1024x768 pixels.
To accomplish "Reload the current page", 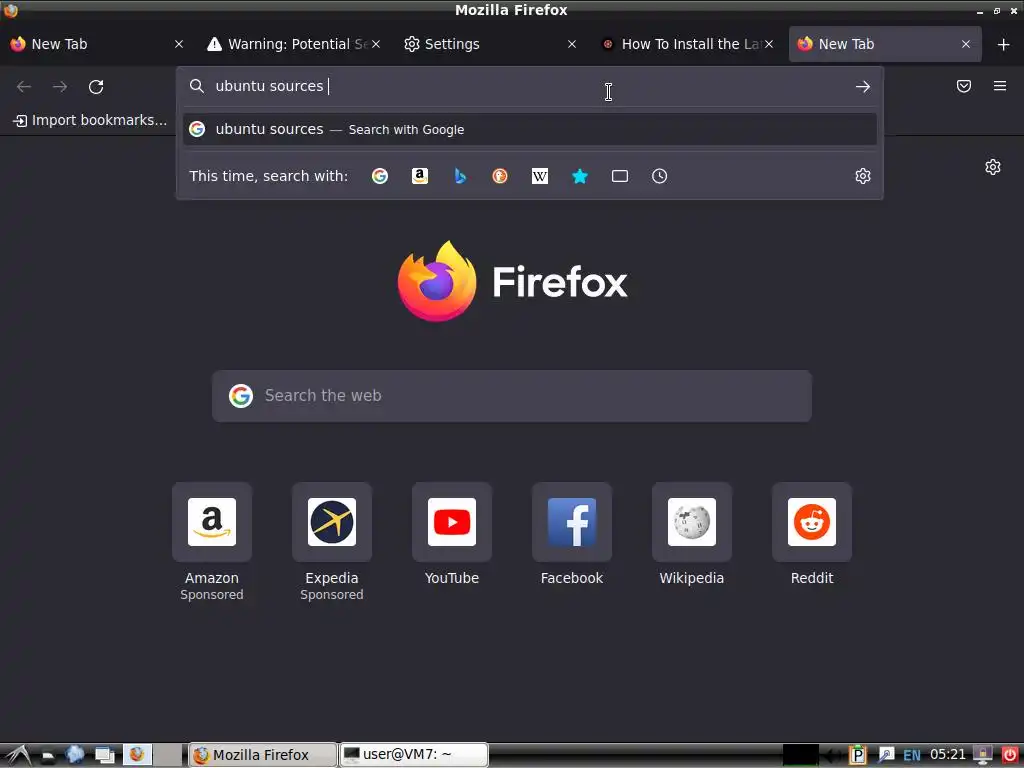I will click(x=96, y=86).
